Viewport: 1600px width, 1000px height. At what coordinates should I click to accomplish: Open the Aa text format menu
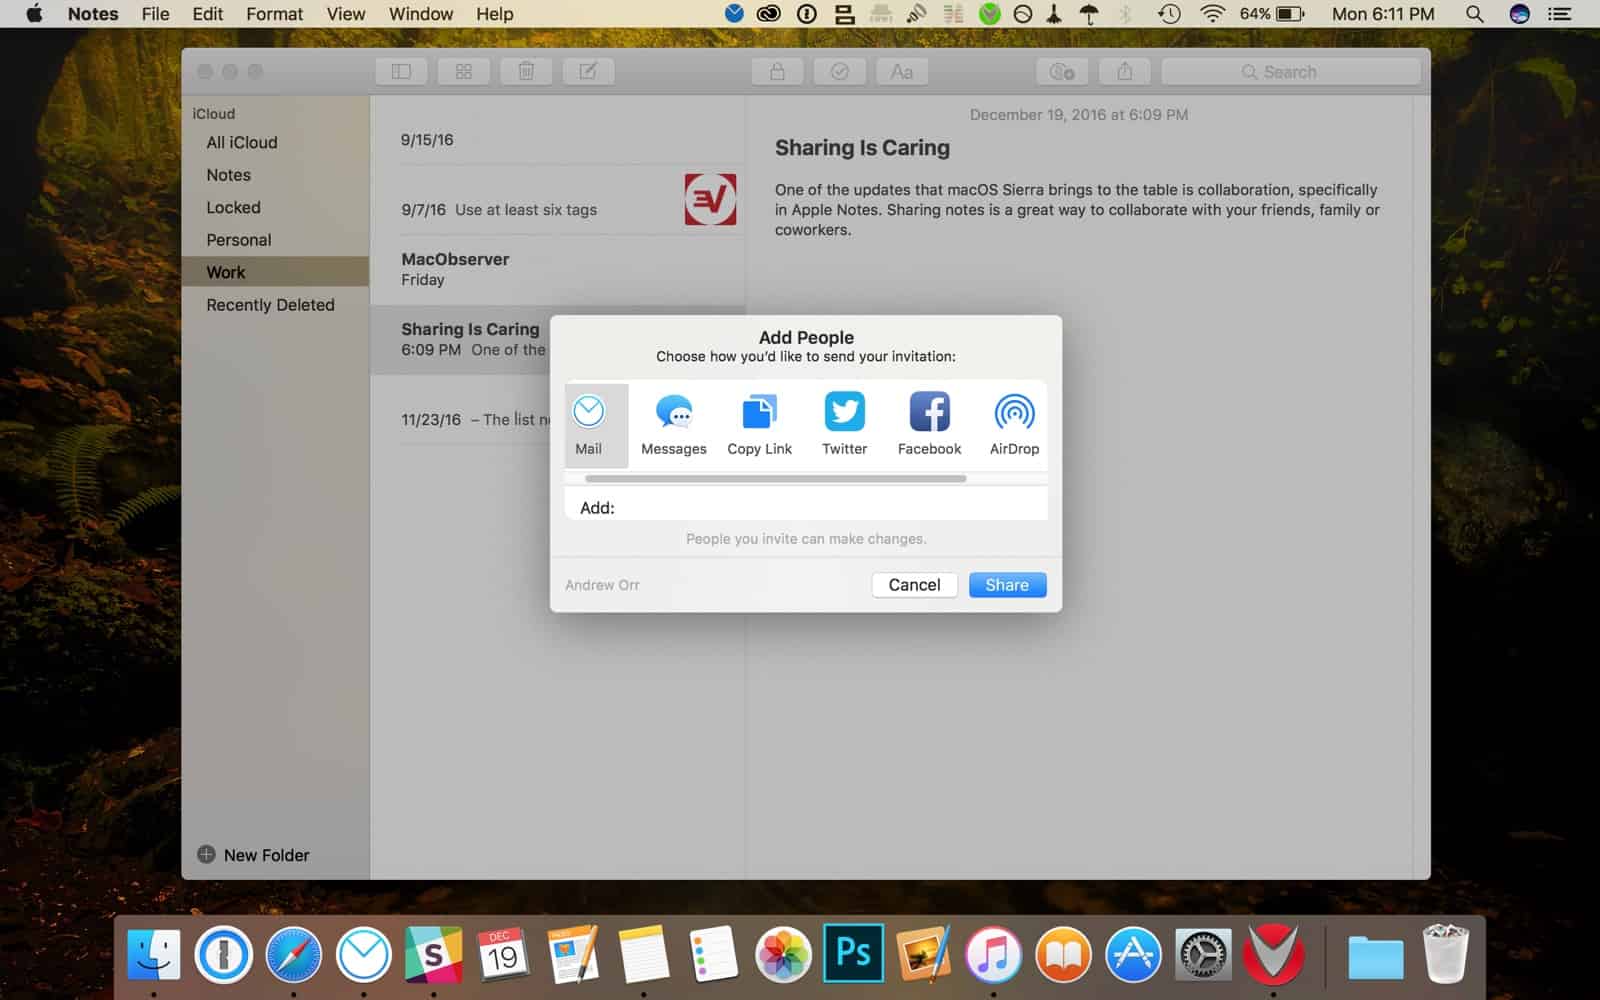point(902,72)
